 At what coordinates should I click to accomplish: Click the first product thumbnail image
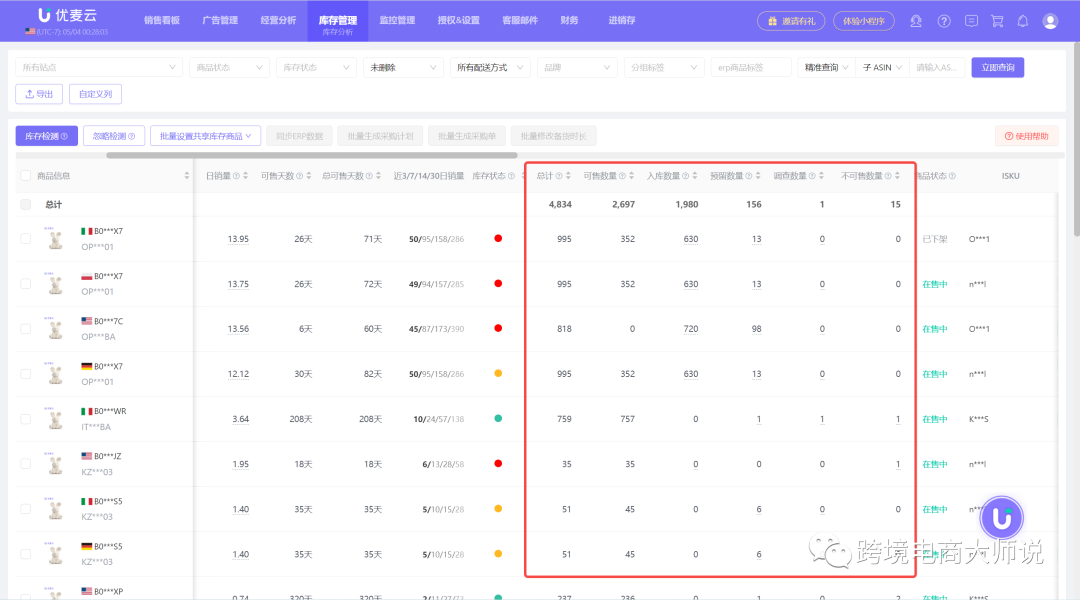pyautogui.click(x=55, y=238)
